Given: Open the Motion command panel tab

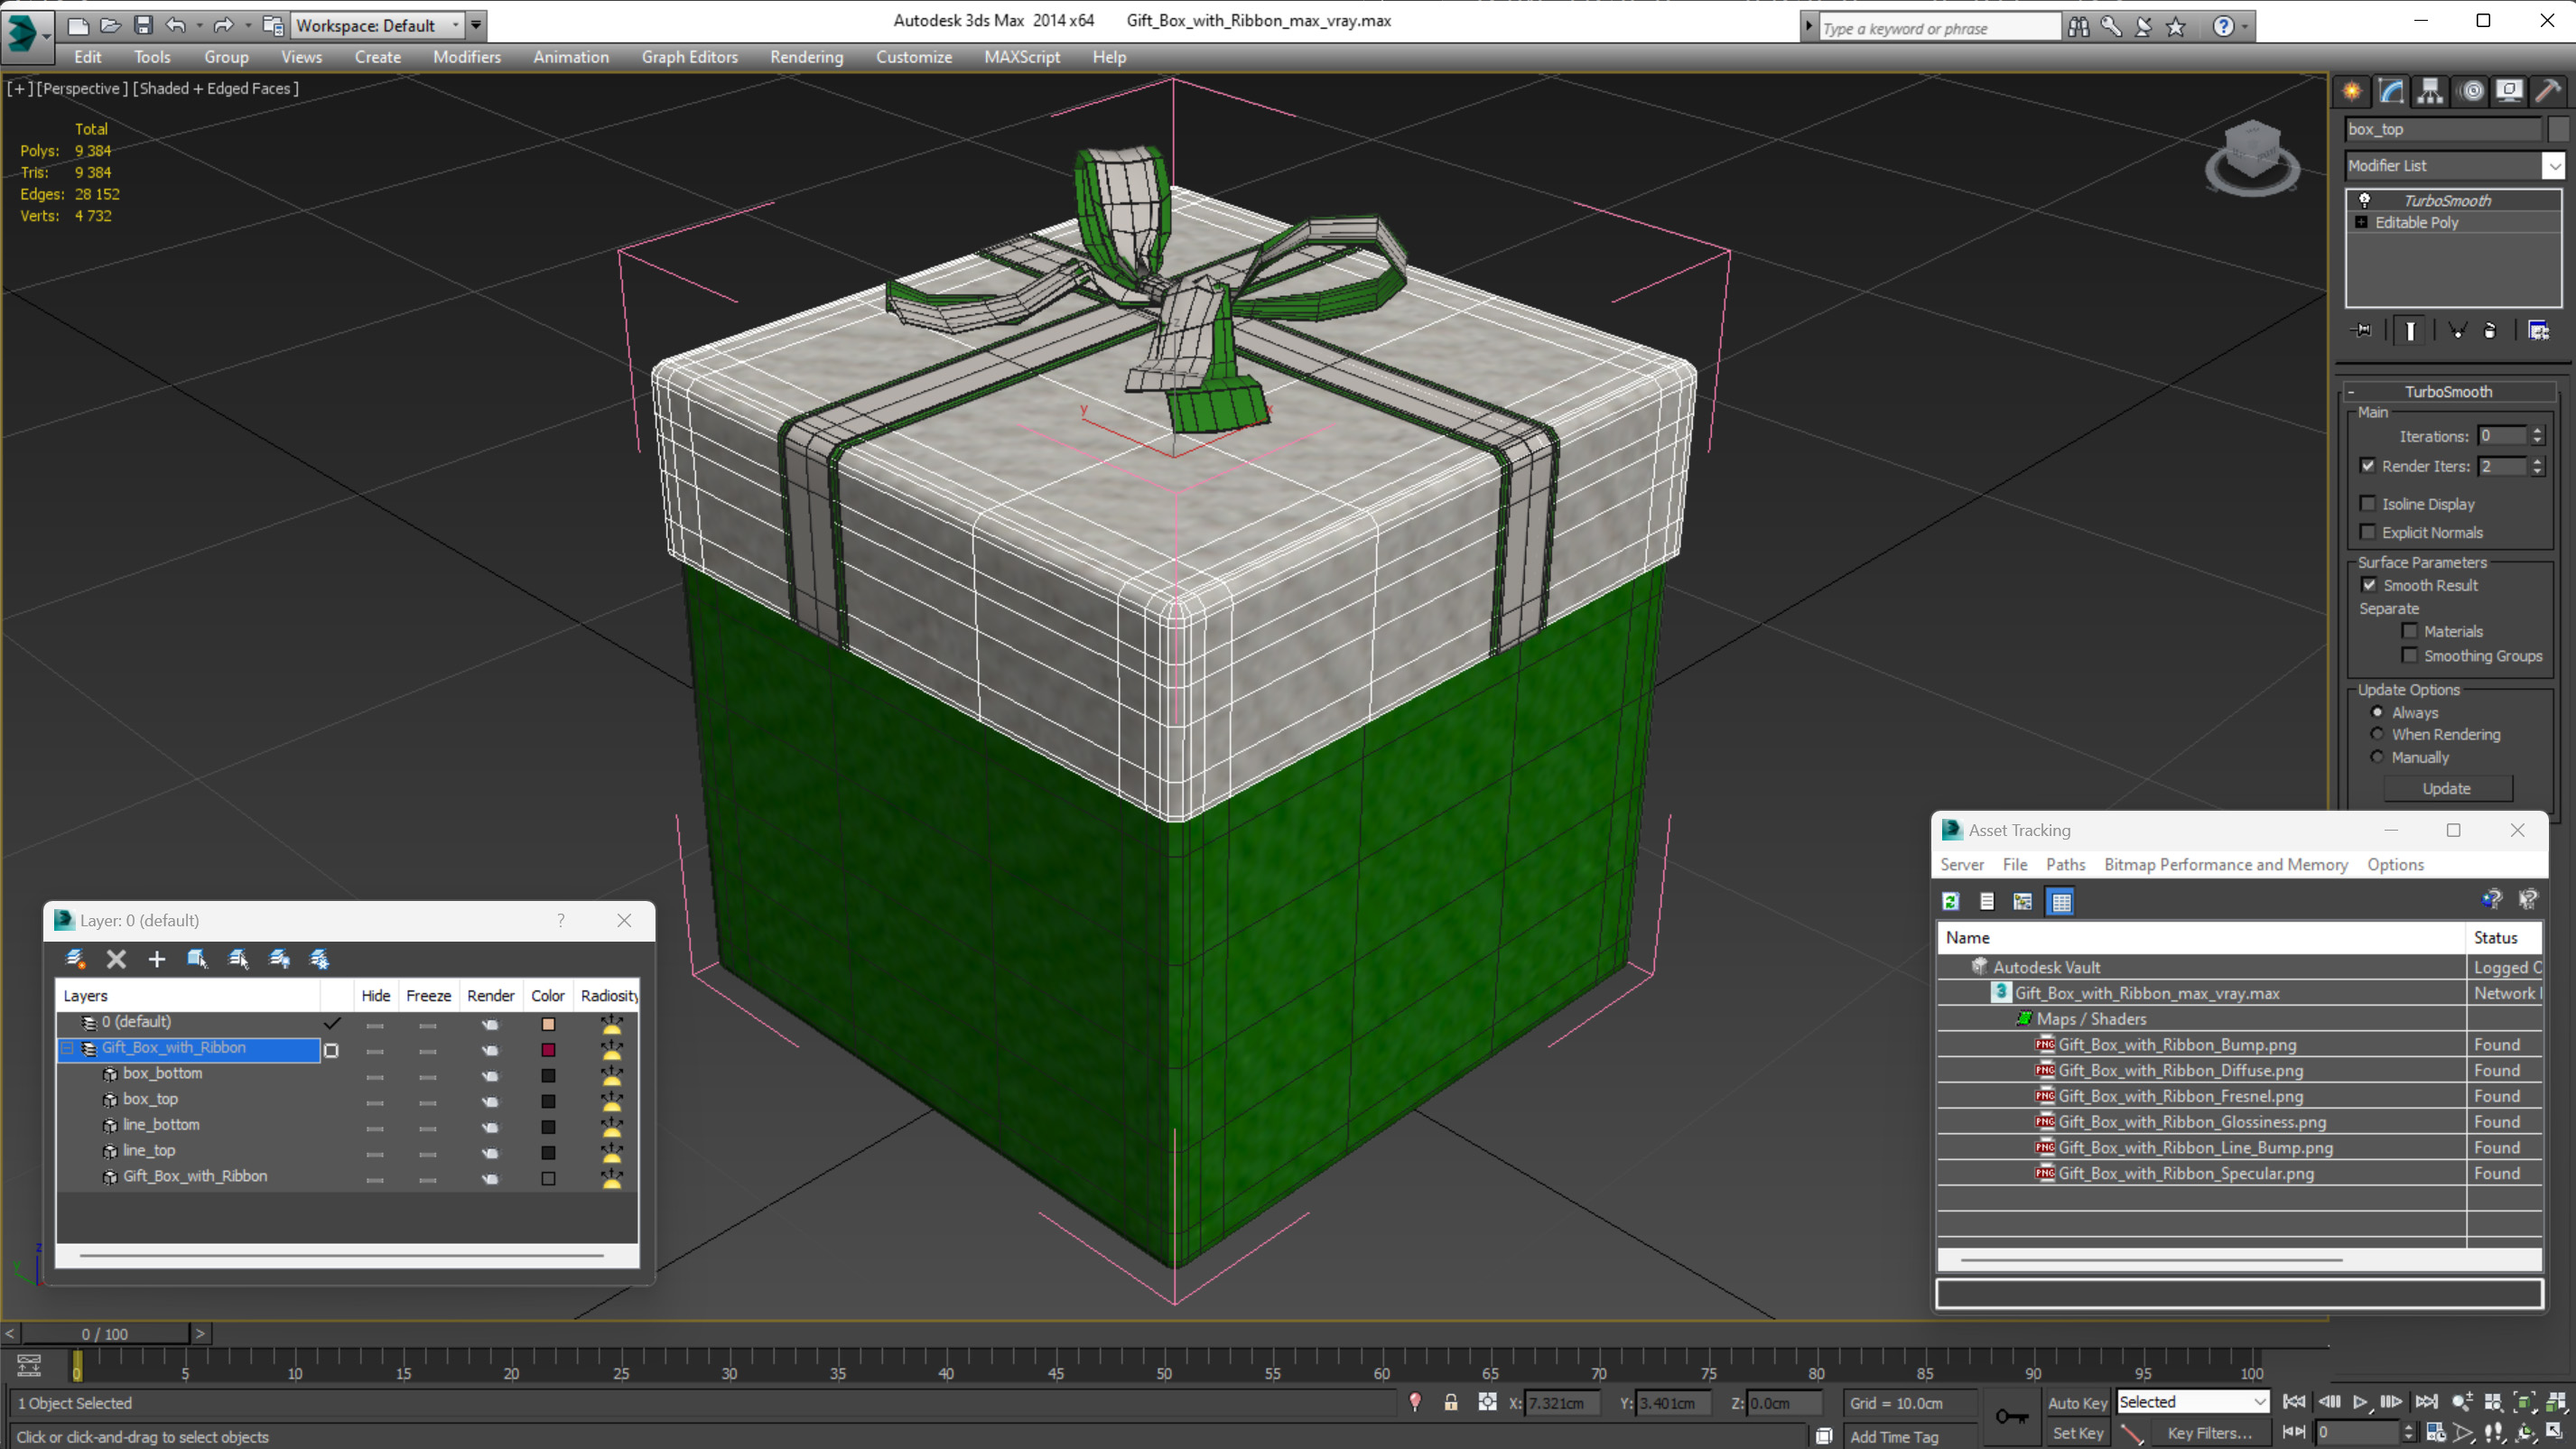Looking at the screenshot, I should (2471, 92).
